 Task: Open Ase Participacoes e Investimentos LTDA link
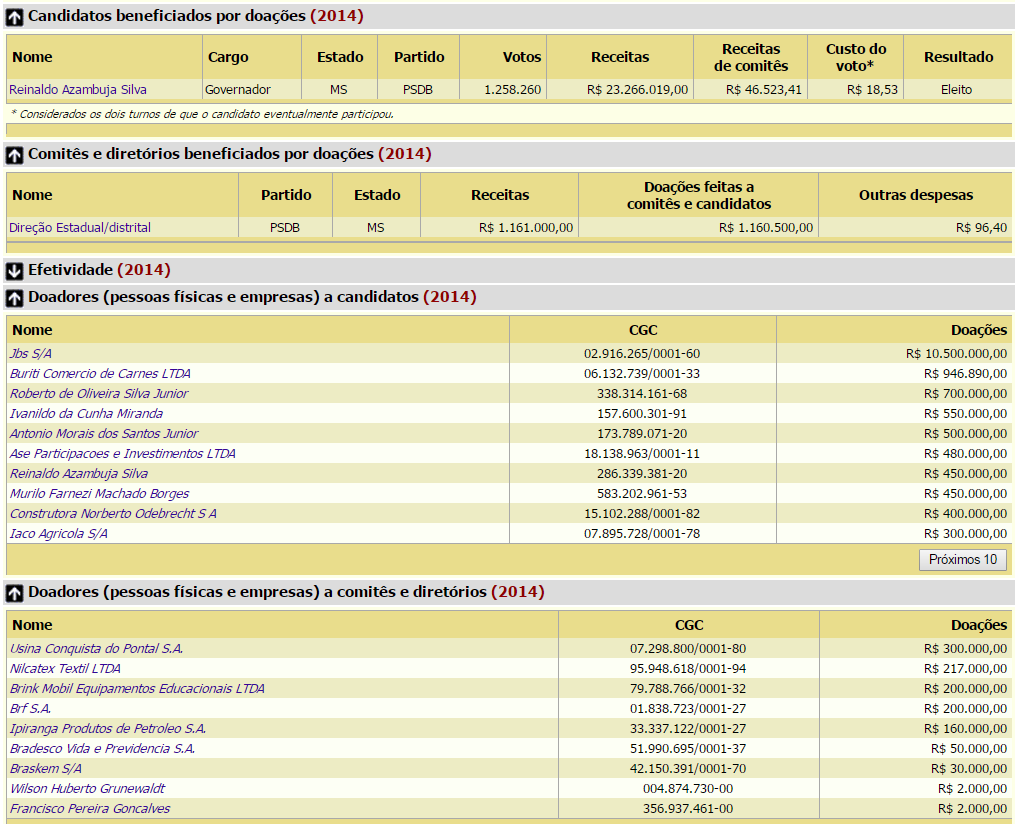pyautogui.click(x=122, y=454)
